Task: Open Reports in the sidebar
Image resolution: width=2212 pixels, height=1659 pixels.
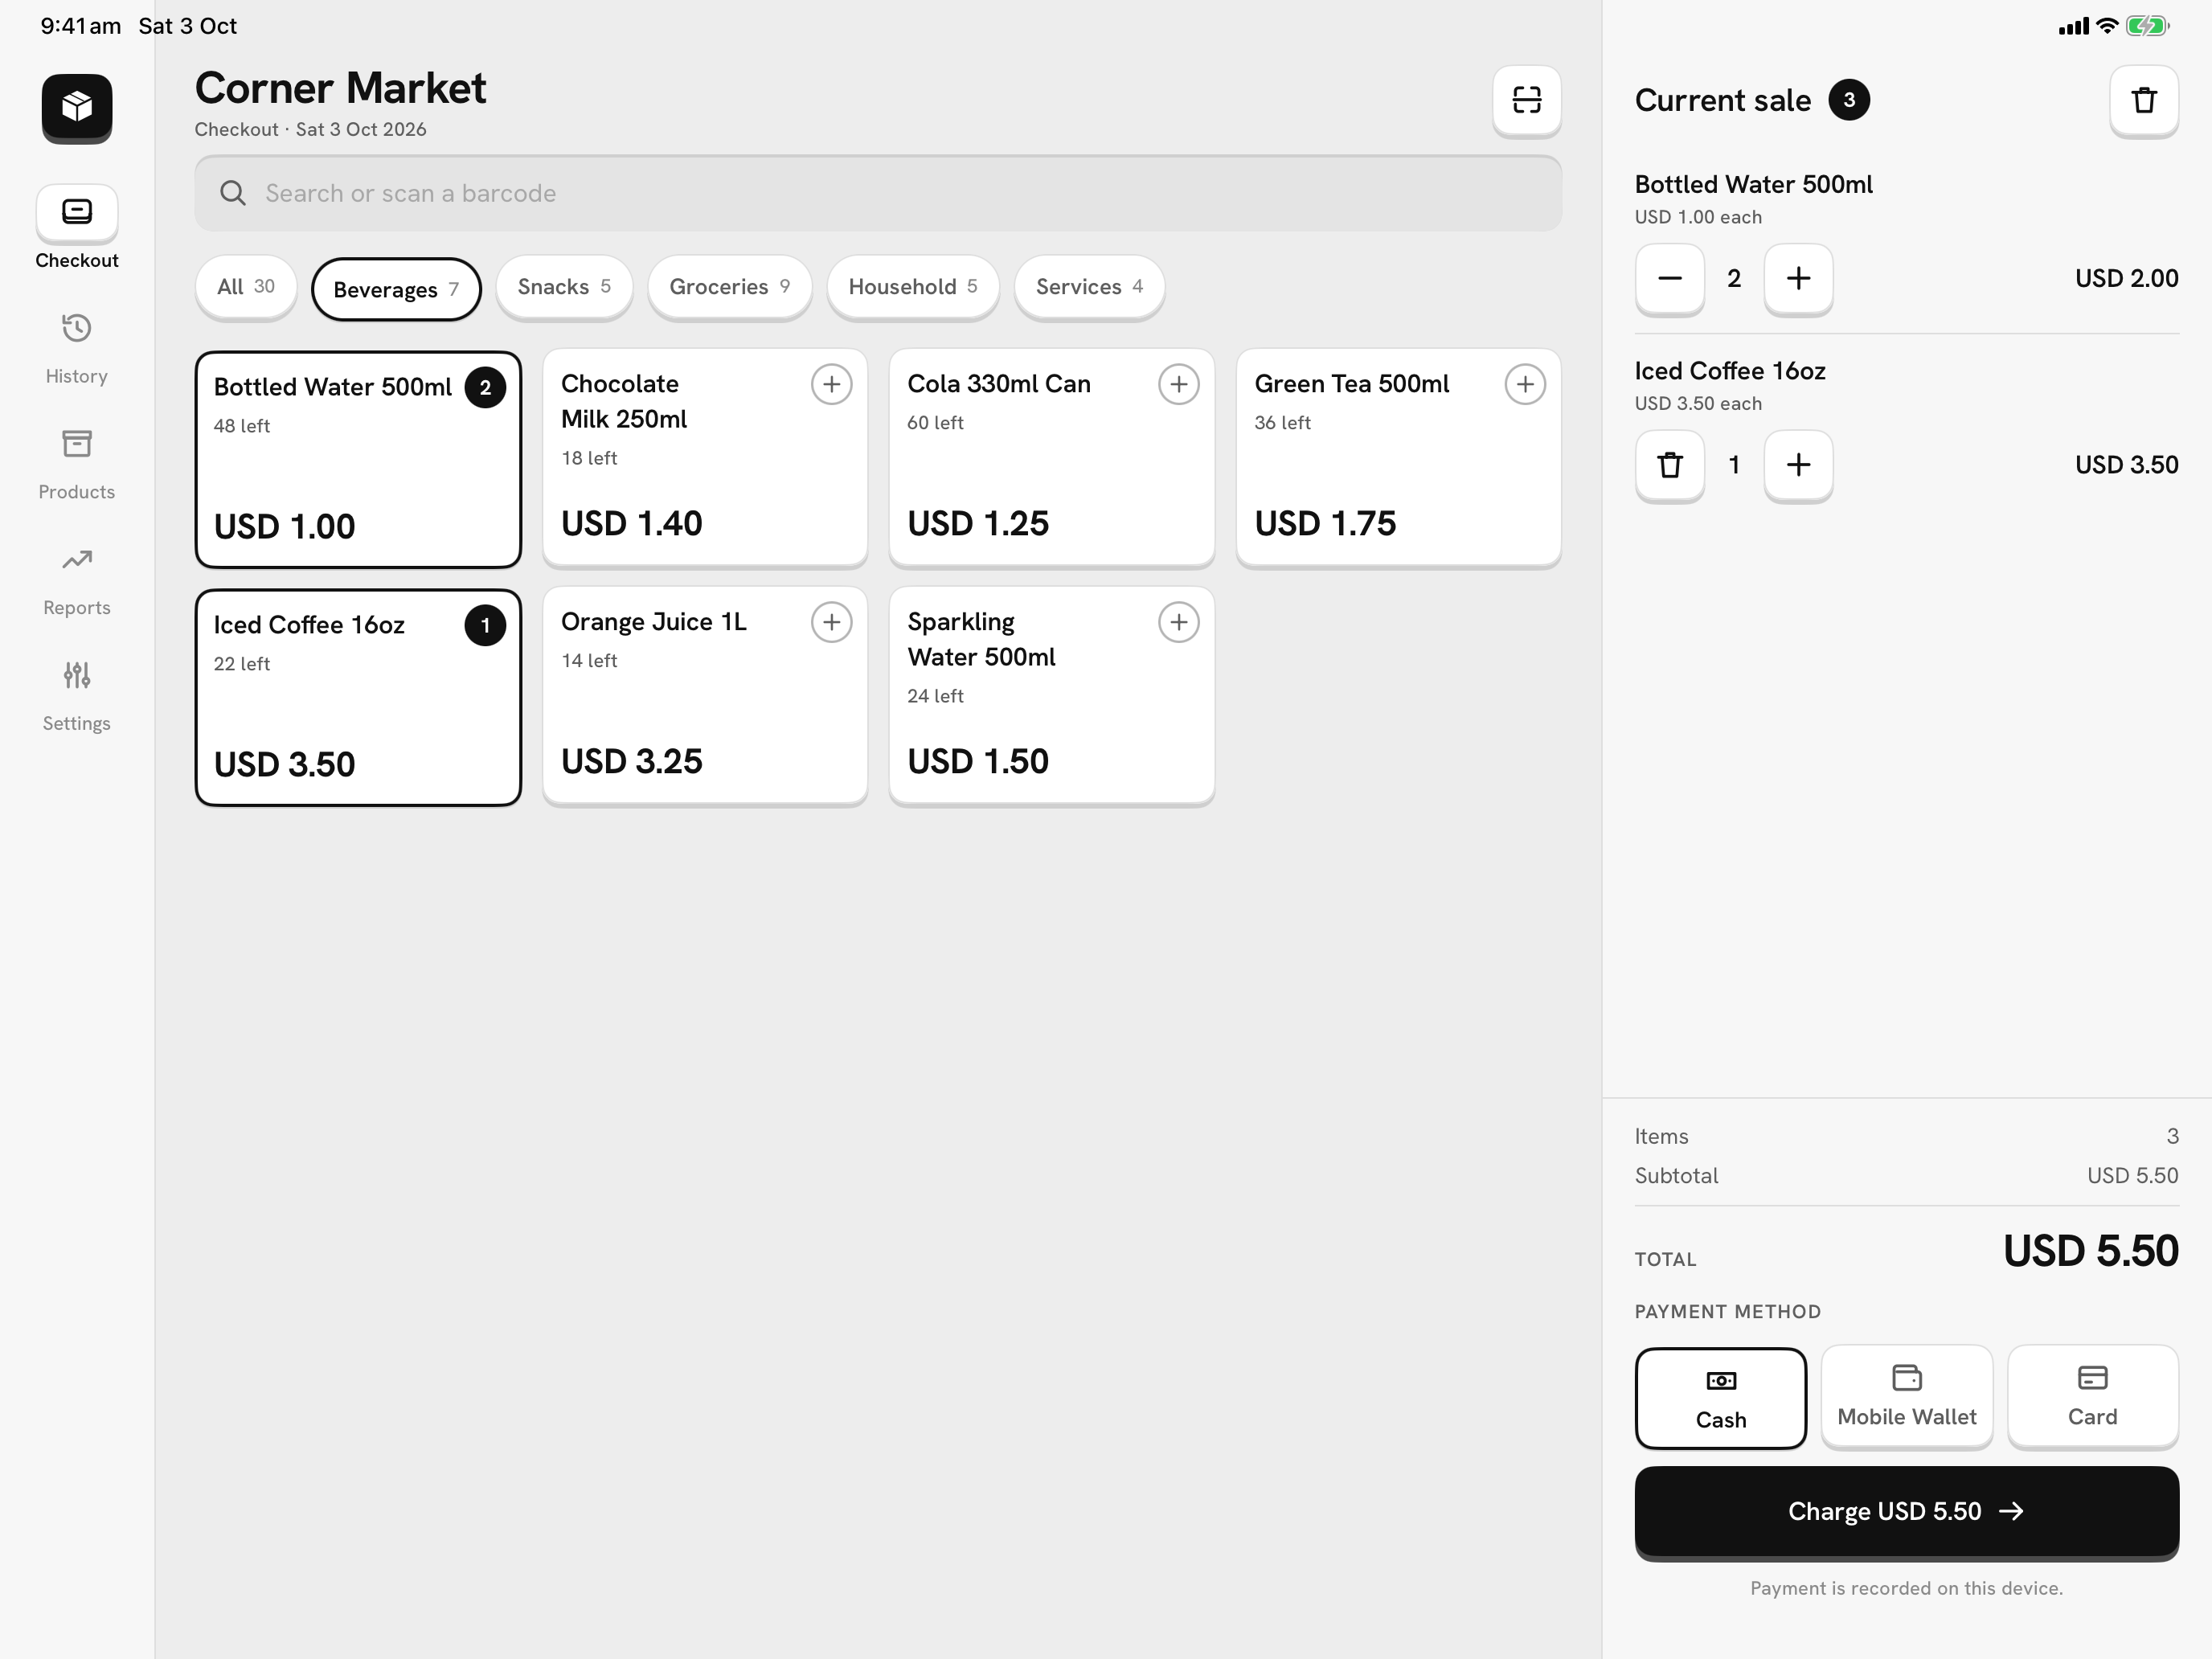Action: pyautogui.click(x=77, y=580)
